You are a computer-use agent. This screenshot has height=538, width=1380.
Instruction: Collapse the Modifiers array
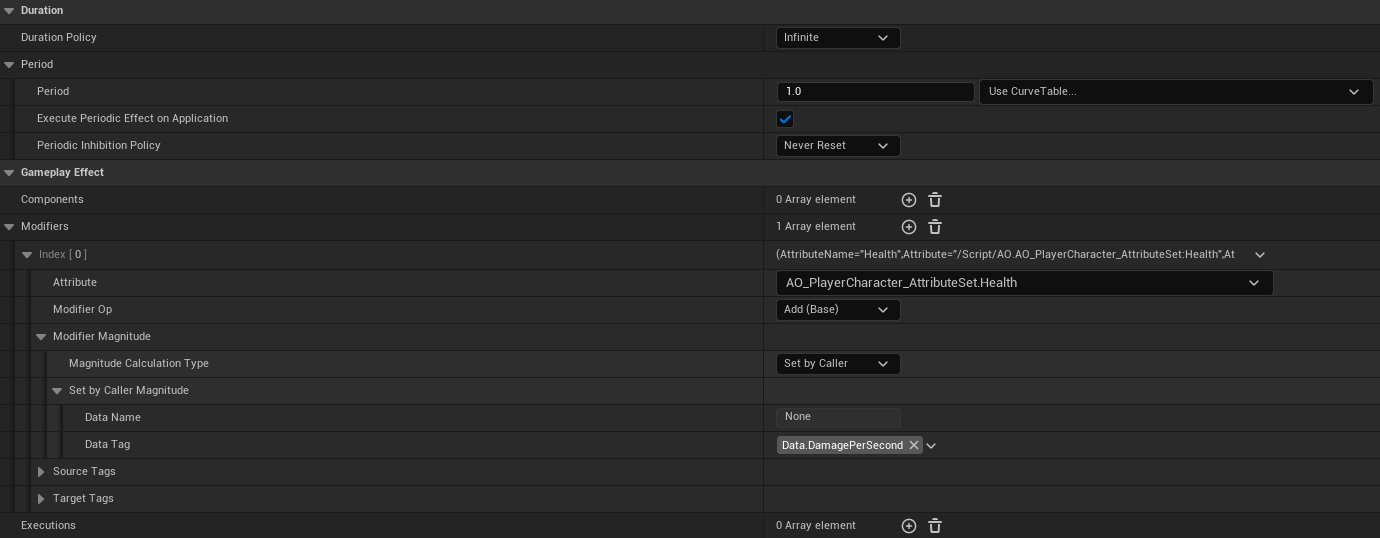click(9, 227)
